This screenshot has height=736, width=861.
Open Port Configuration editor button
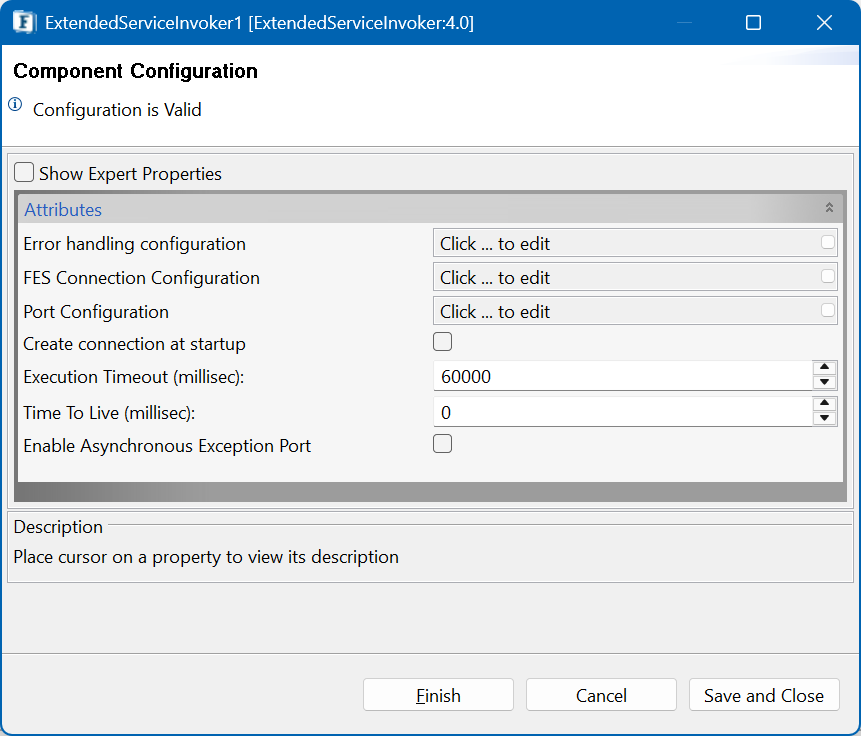click(x=827, y=311)
